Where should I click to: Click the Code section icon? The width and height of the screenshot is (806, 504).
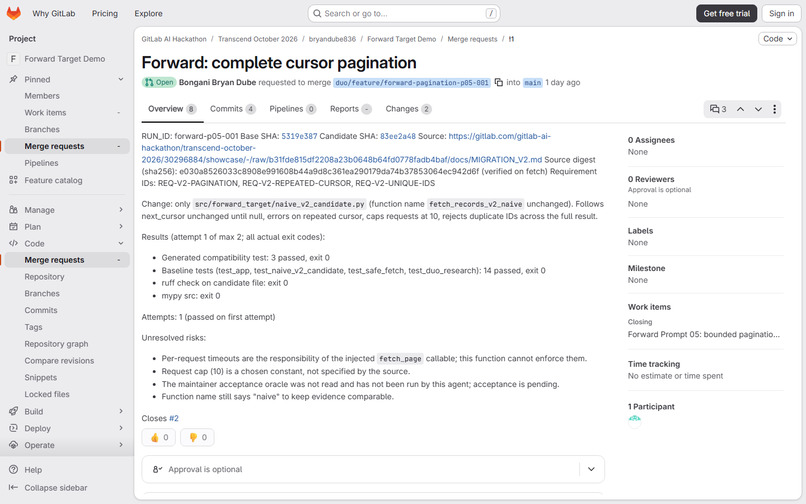click(13, 243)
